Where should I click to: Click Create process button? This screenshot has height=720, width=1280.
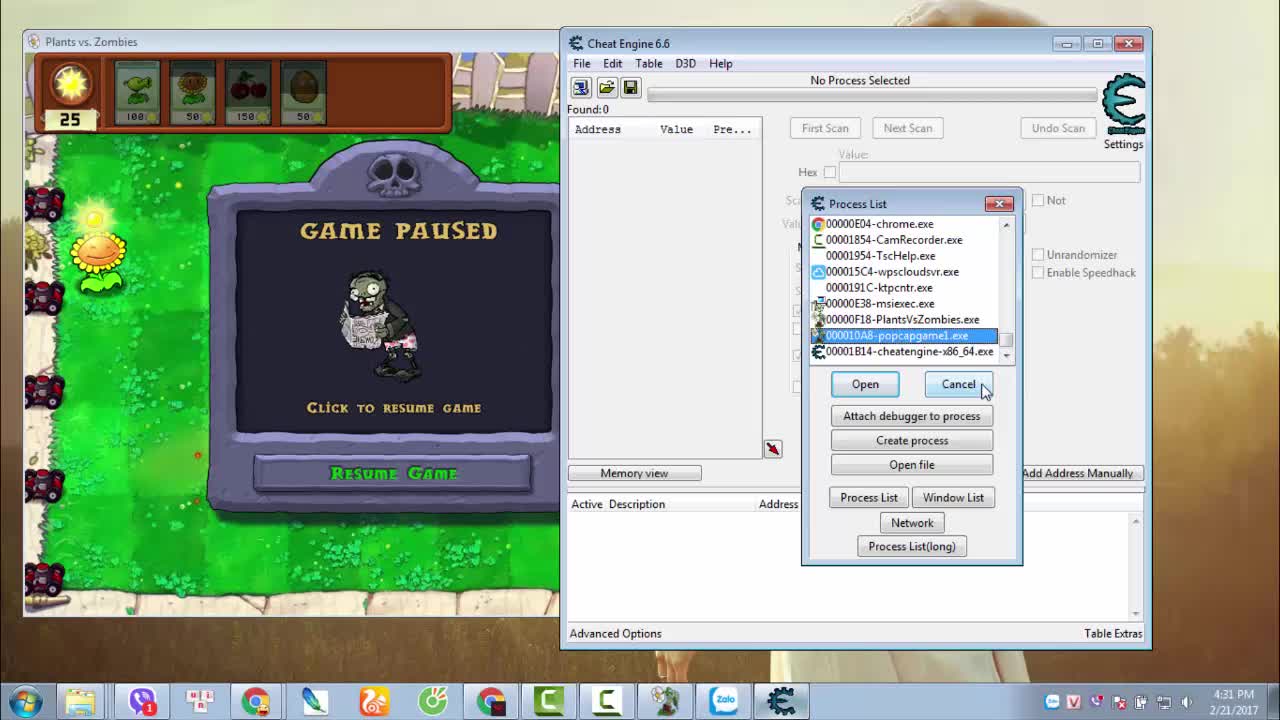912,440
